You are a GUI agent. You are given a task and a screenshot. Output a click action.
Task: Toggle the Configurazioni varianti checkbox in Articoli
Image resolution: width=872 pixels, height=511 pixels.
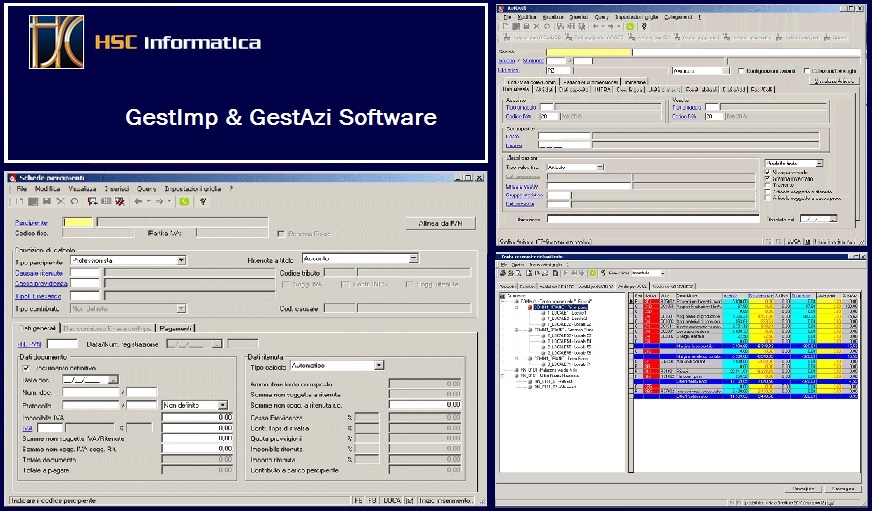point(741,71)
